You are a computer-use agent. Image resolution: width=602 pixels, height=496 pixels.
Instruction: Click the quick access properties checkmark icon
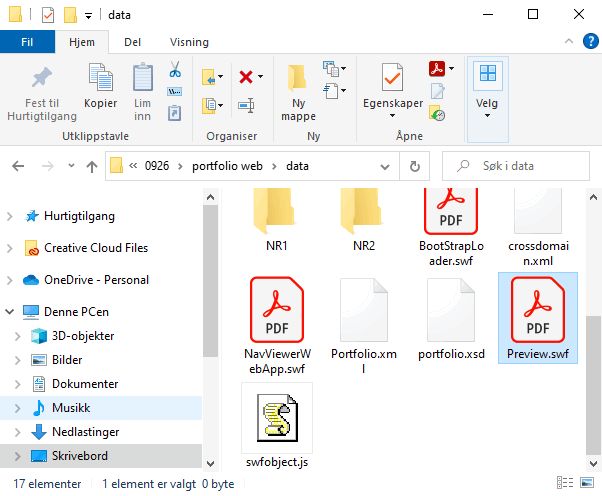point(48,15)
